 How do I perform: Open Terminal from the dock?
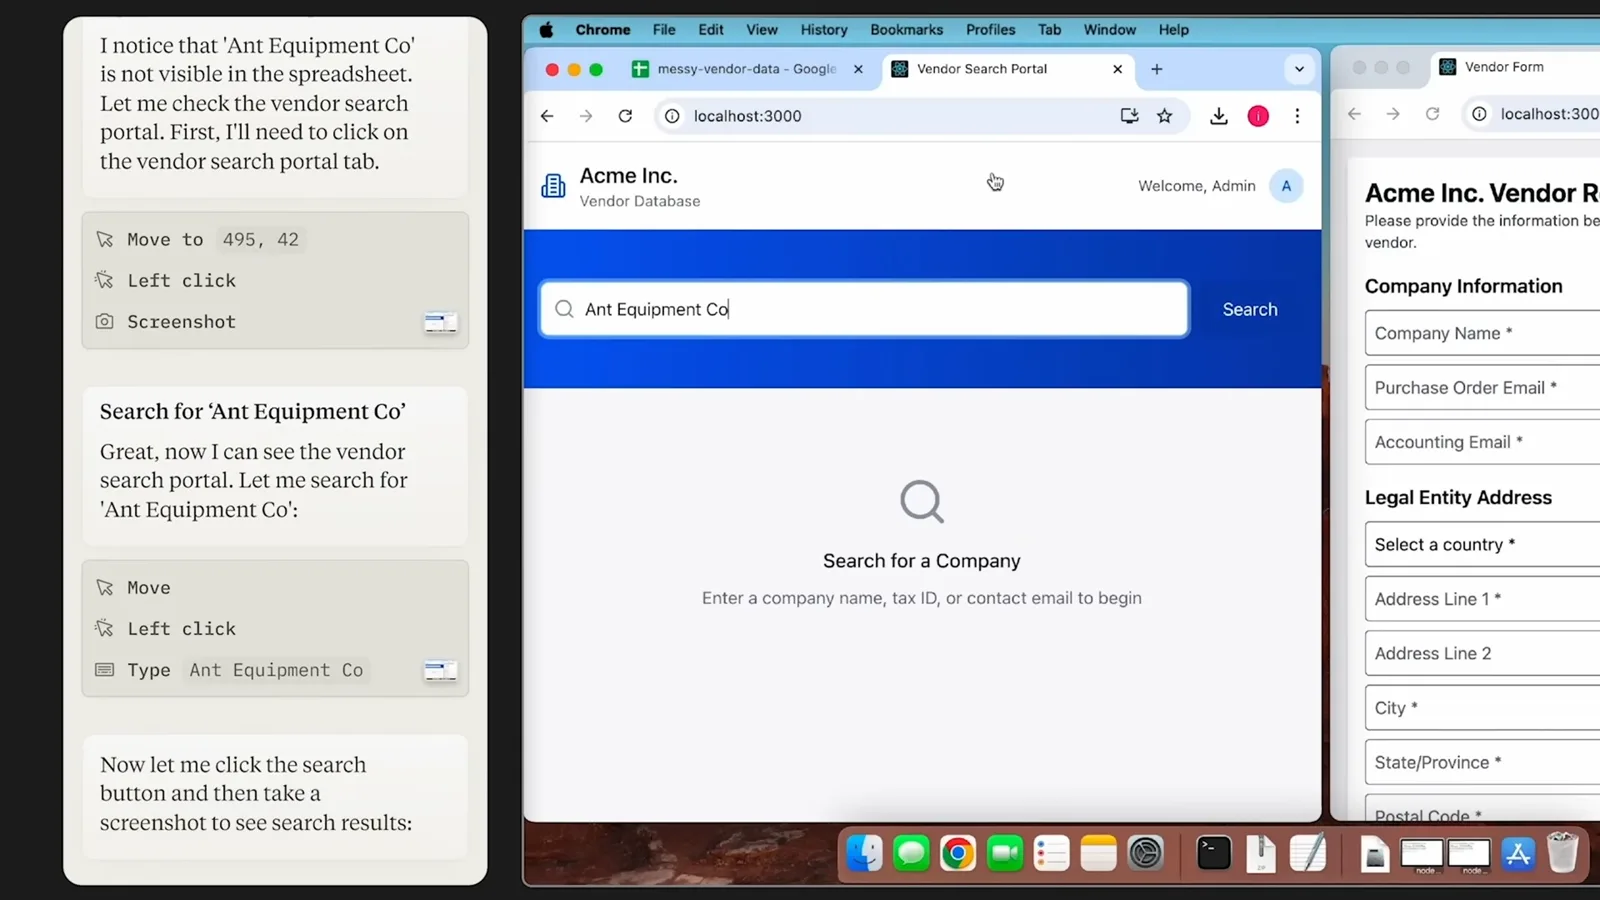(x=1213, y=853)
